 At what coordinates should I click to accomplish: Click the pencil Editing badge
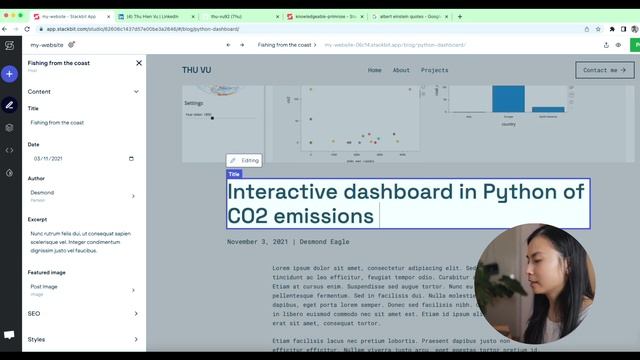point(244,160)
